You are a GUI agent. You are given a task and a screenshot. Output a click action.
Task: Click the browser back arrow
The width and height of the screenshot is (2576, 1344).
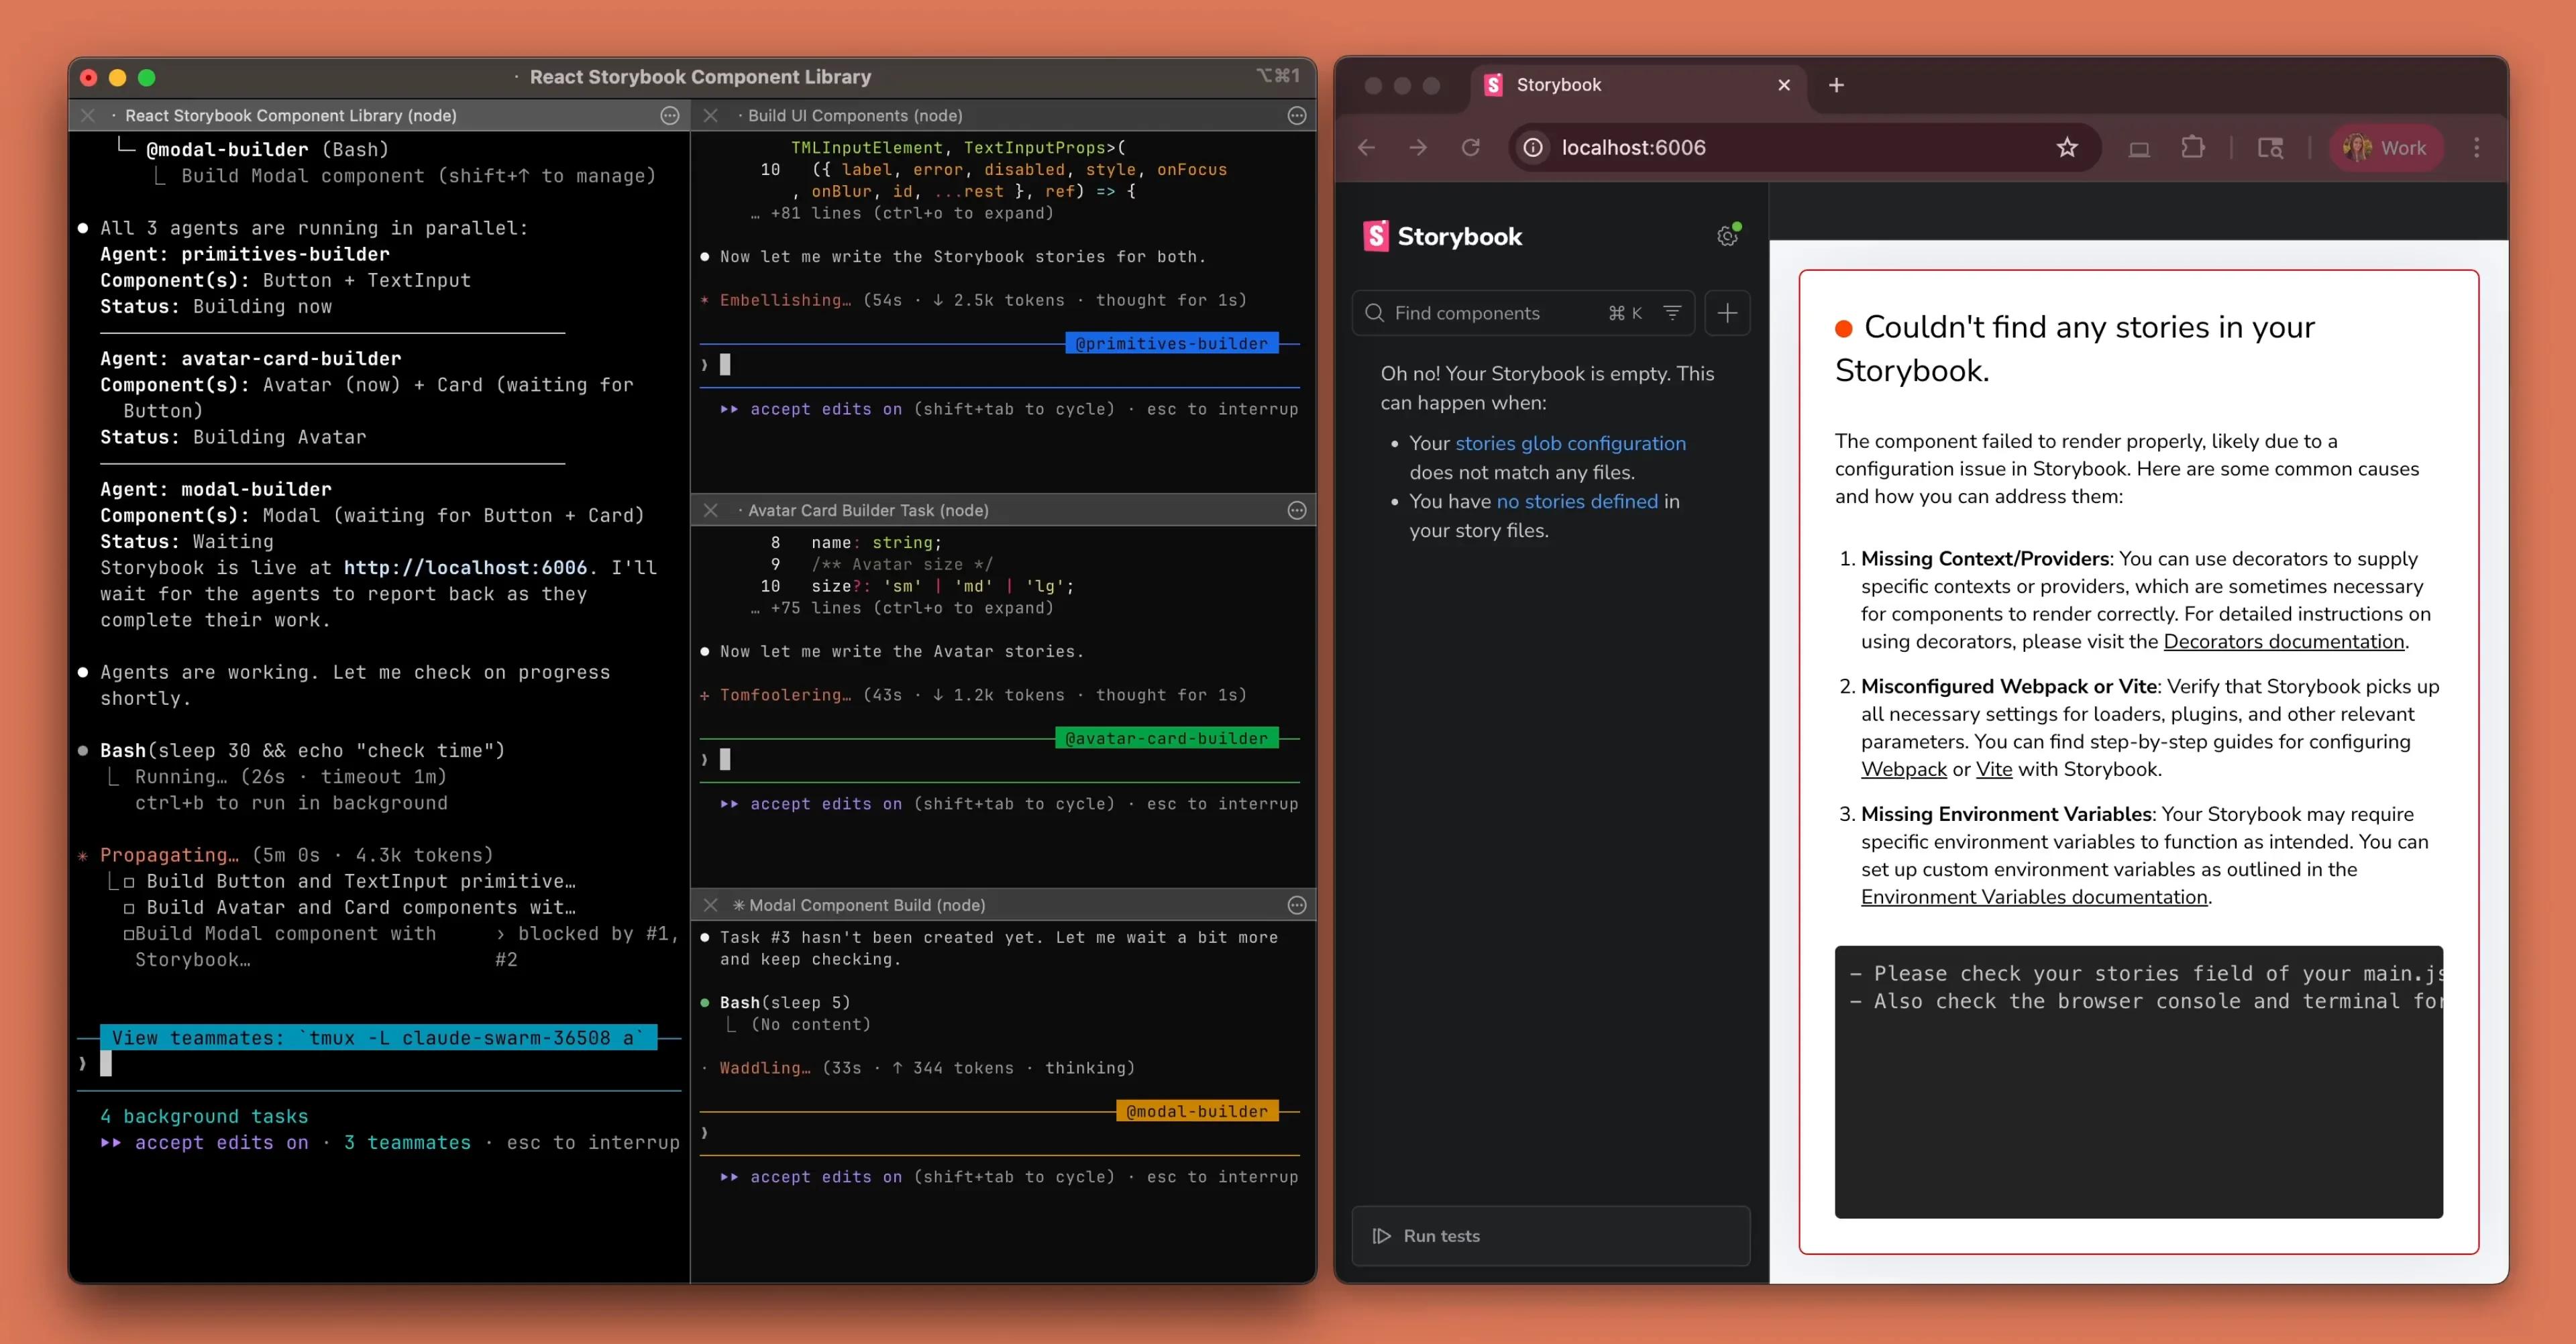(x=1366, y=148)
